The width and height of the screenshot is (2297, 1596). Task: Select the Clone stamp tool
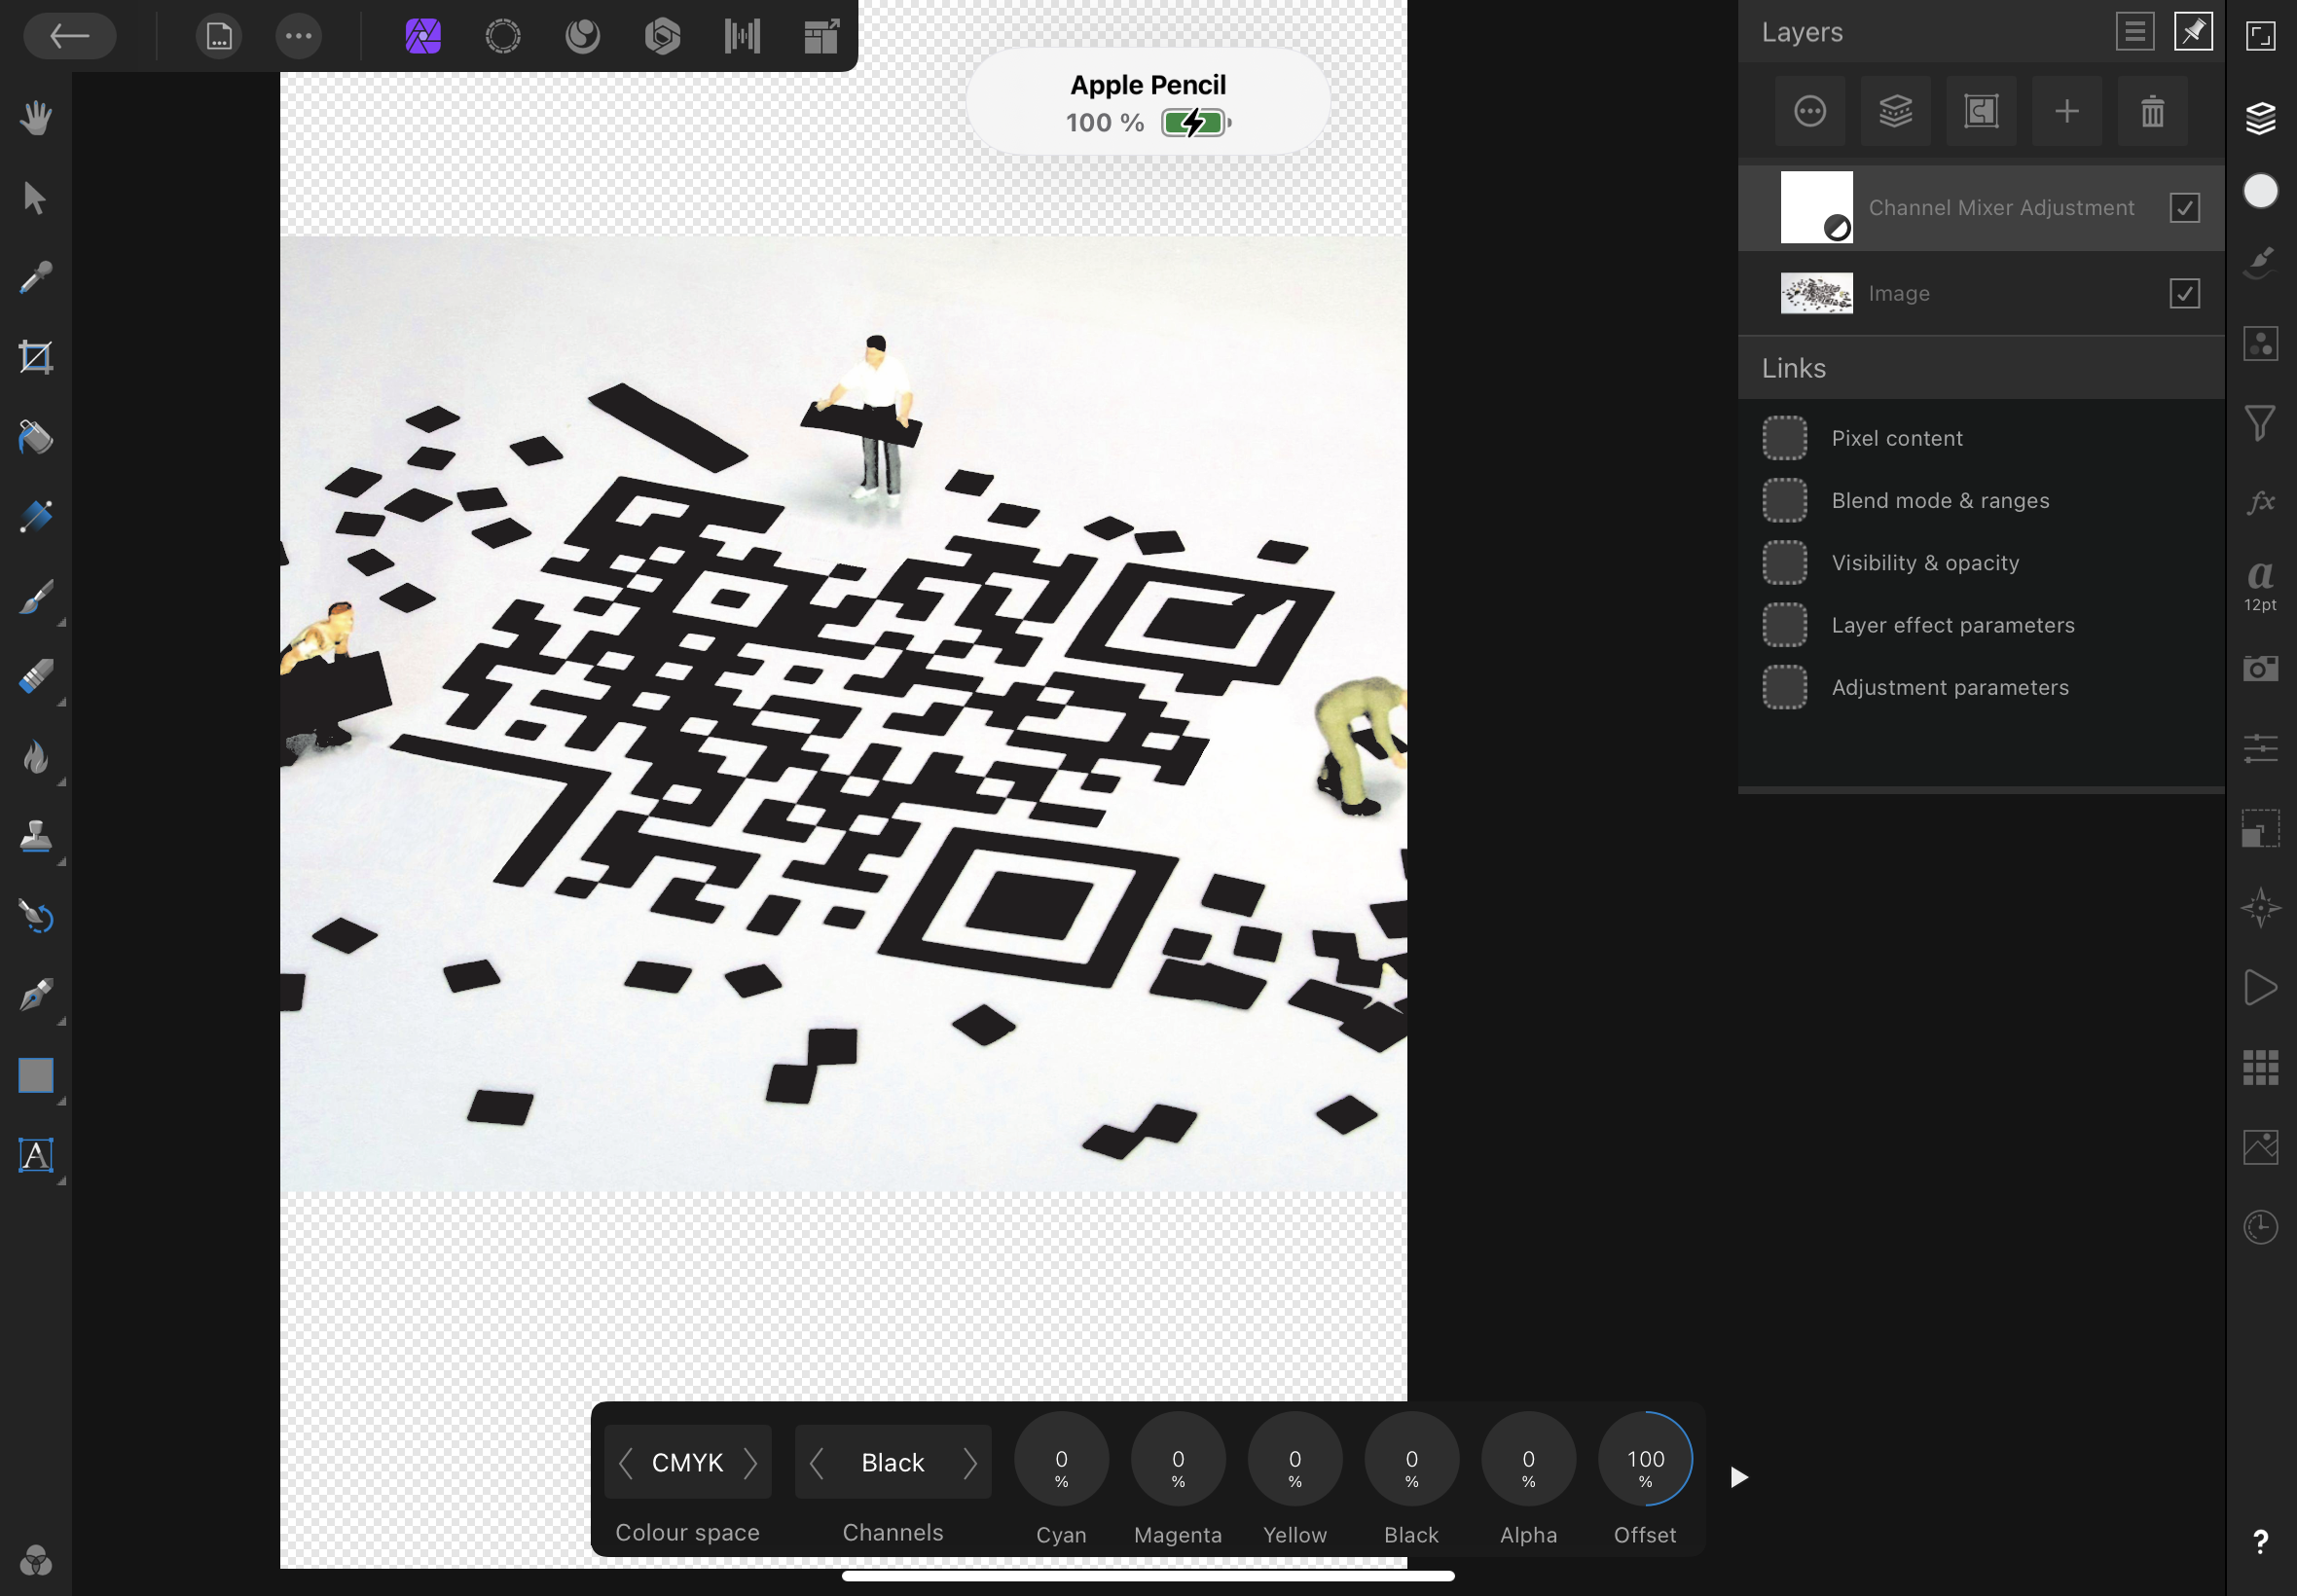pyautogui.click(x=36, y=836)
